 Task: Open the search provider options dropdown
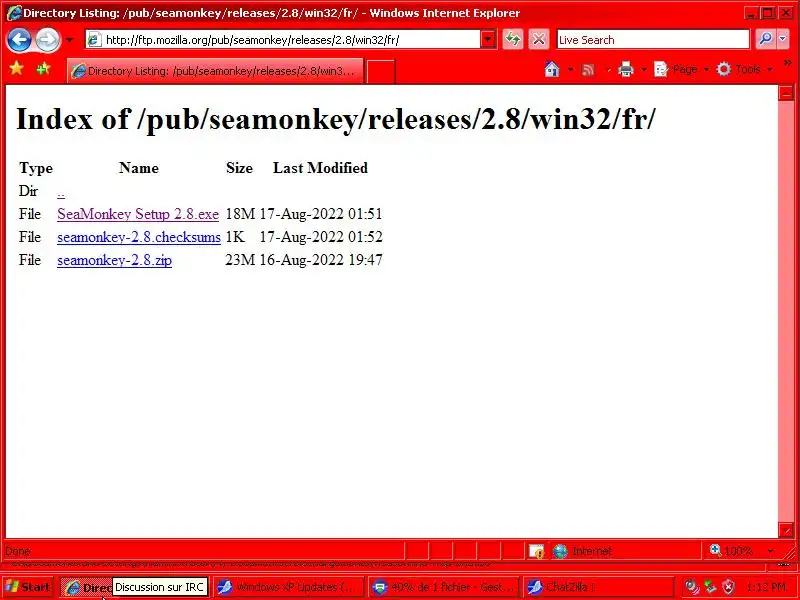(783, 39)
